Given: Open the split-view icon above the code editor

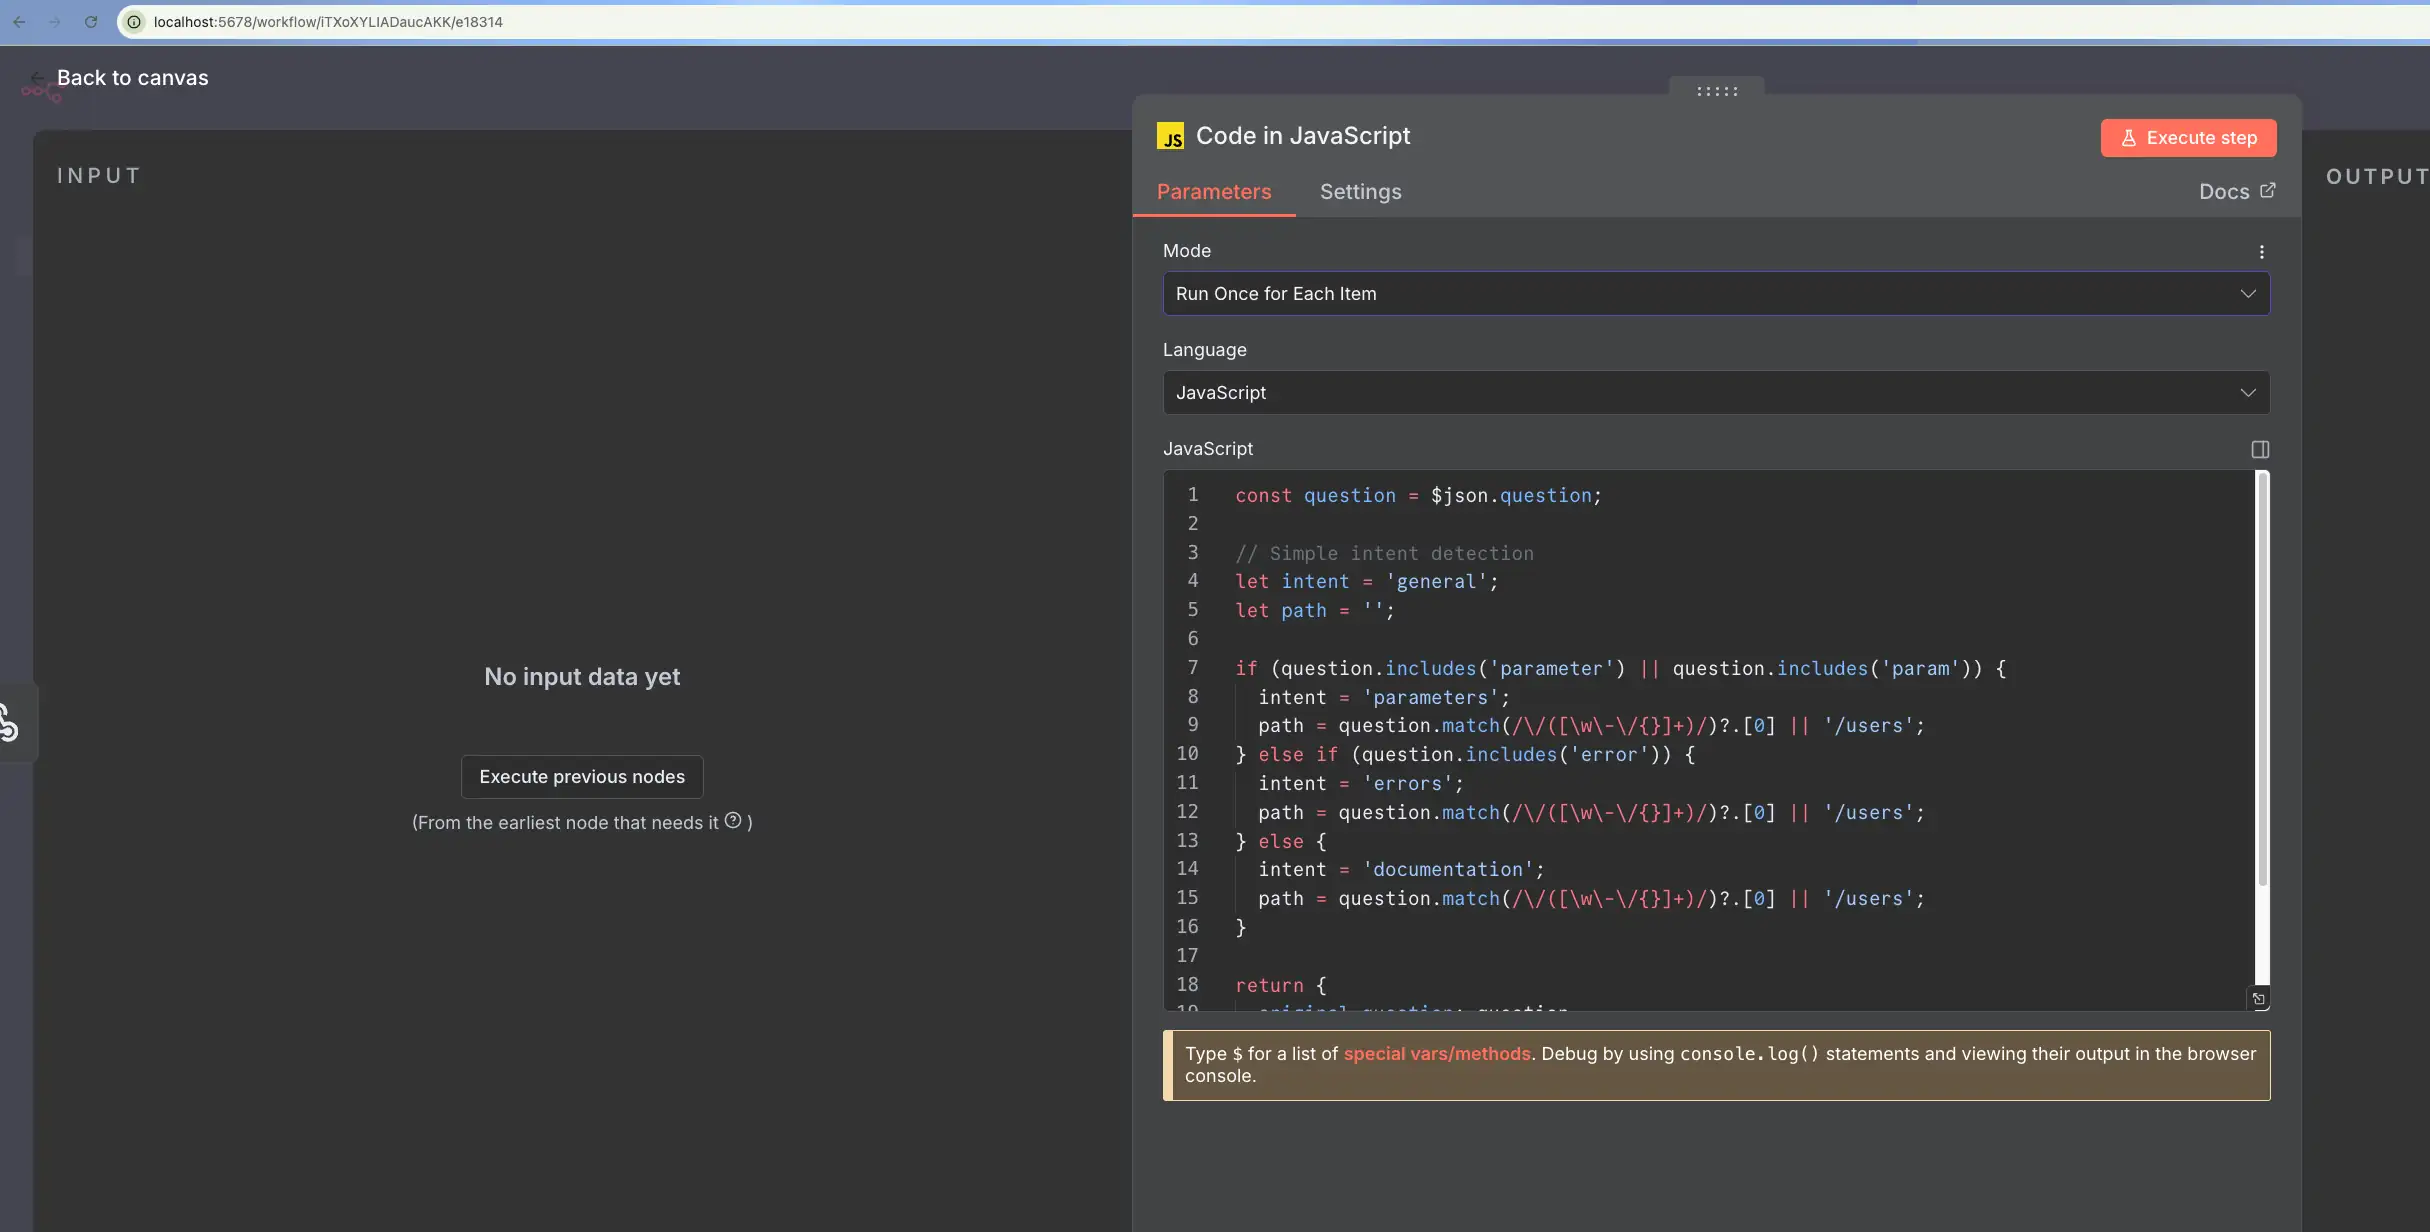Looking at the screenshot, I should 2260,449.
